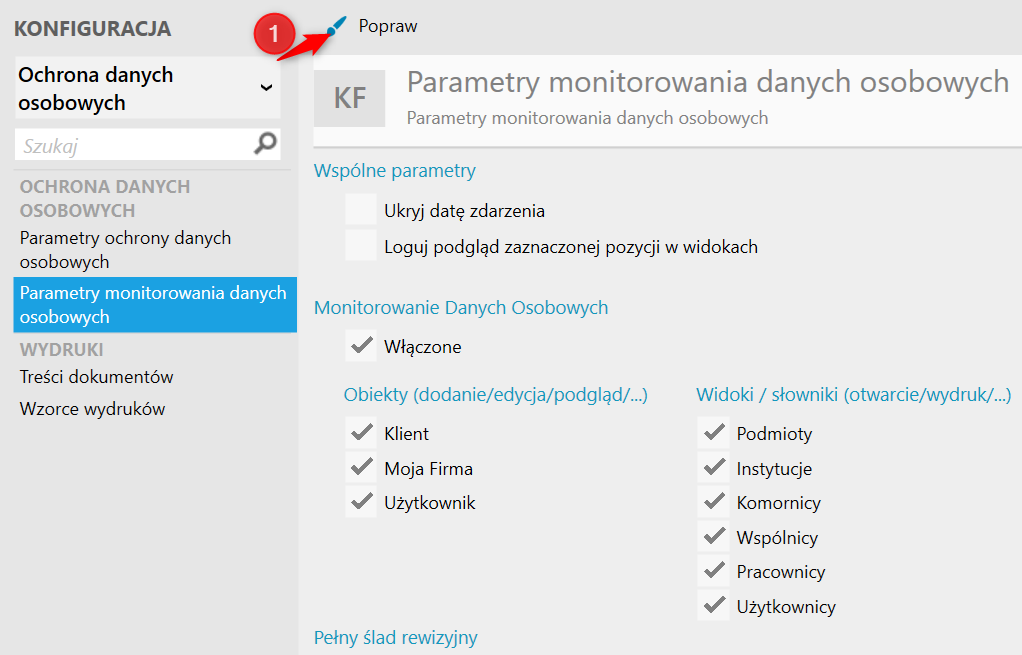The height and width of the screenshot is (655, 1022).
Task: Toggle the Włączone monitoring checkbox
Action: (360, 347)
